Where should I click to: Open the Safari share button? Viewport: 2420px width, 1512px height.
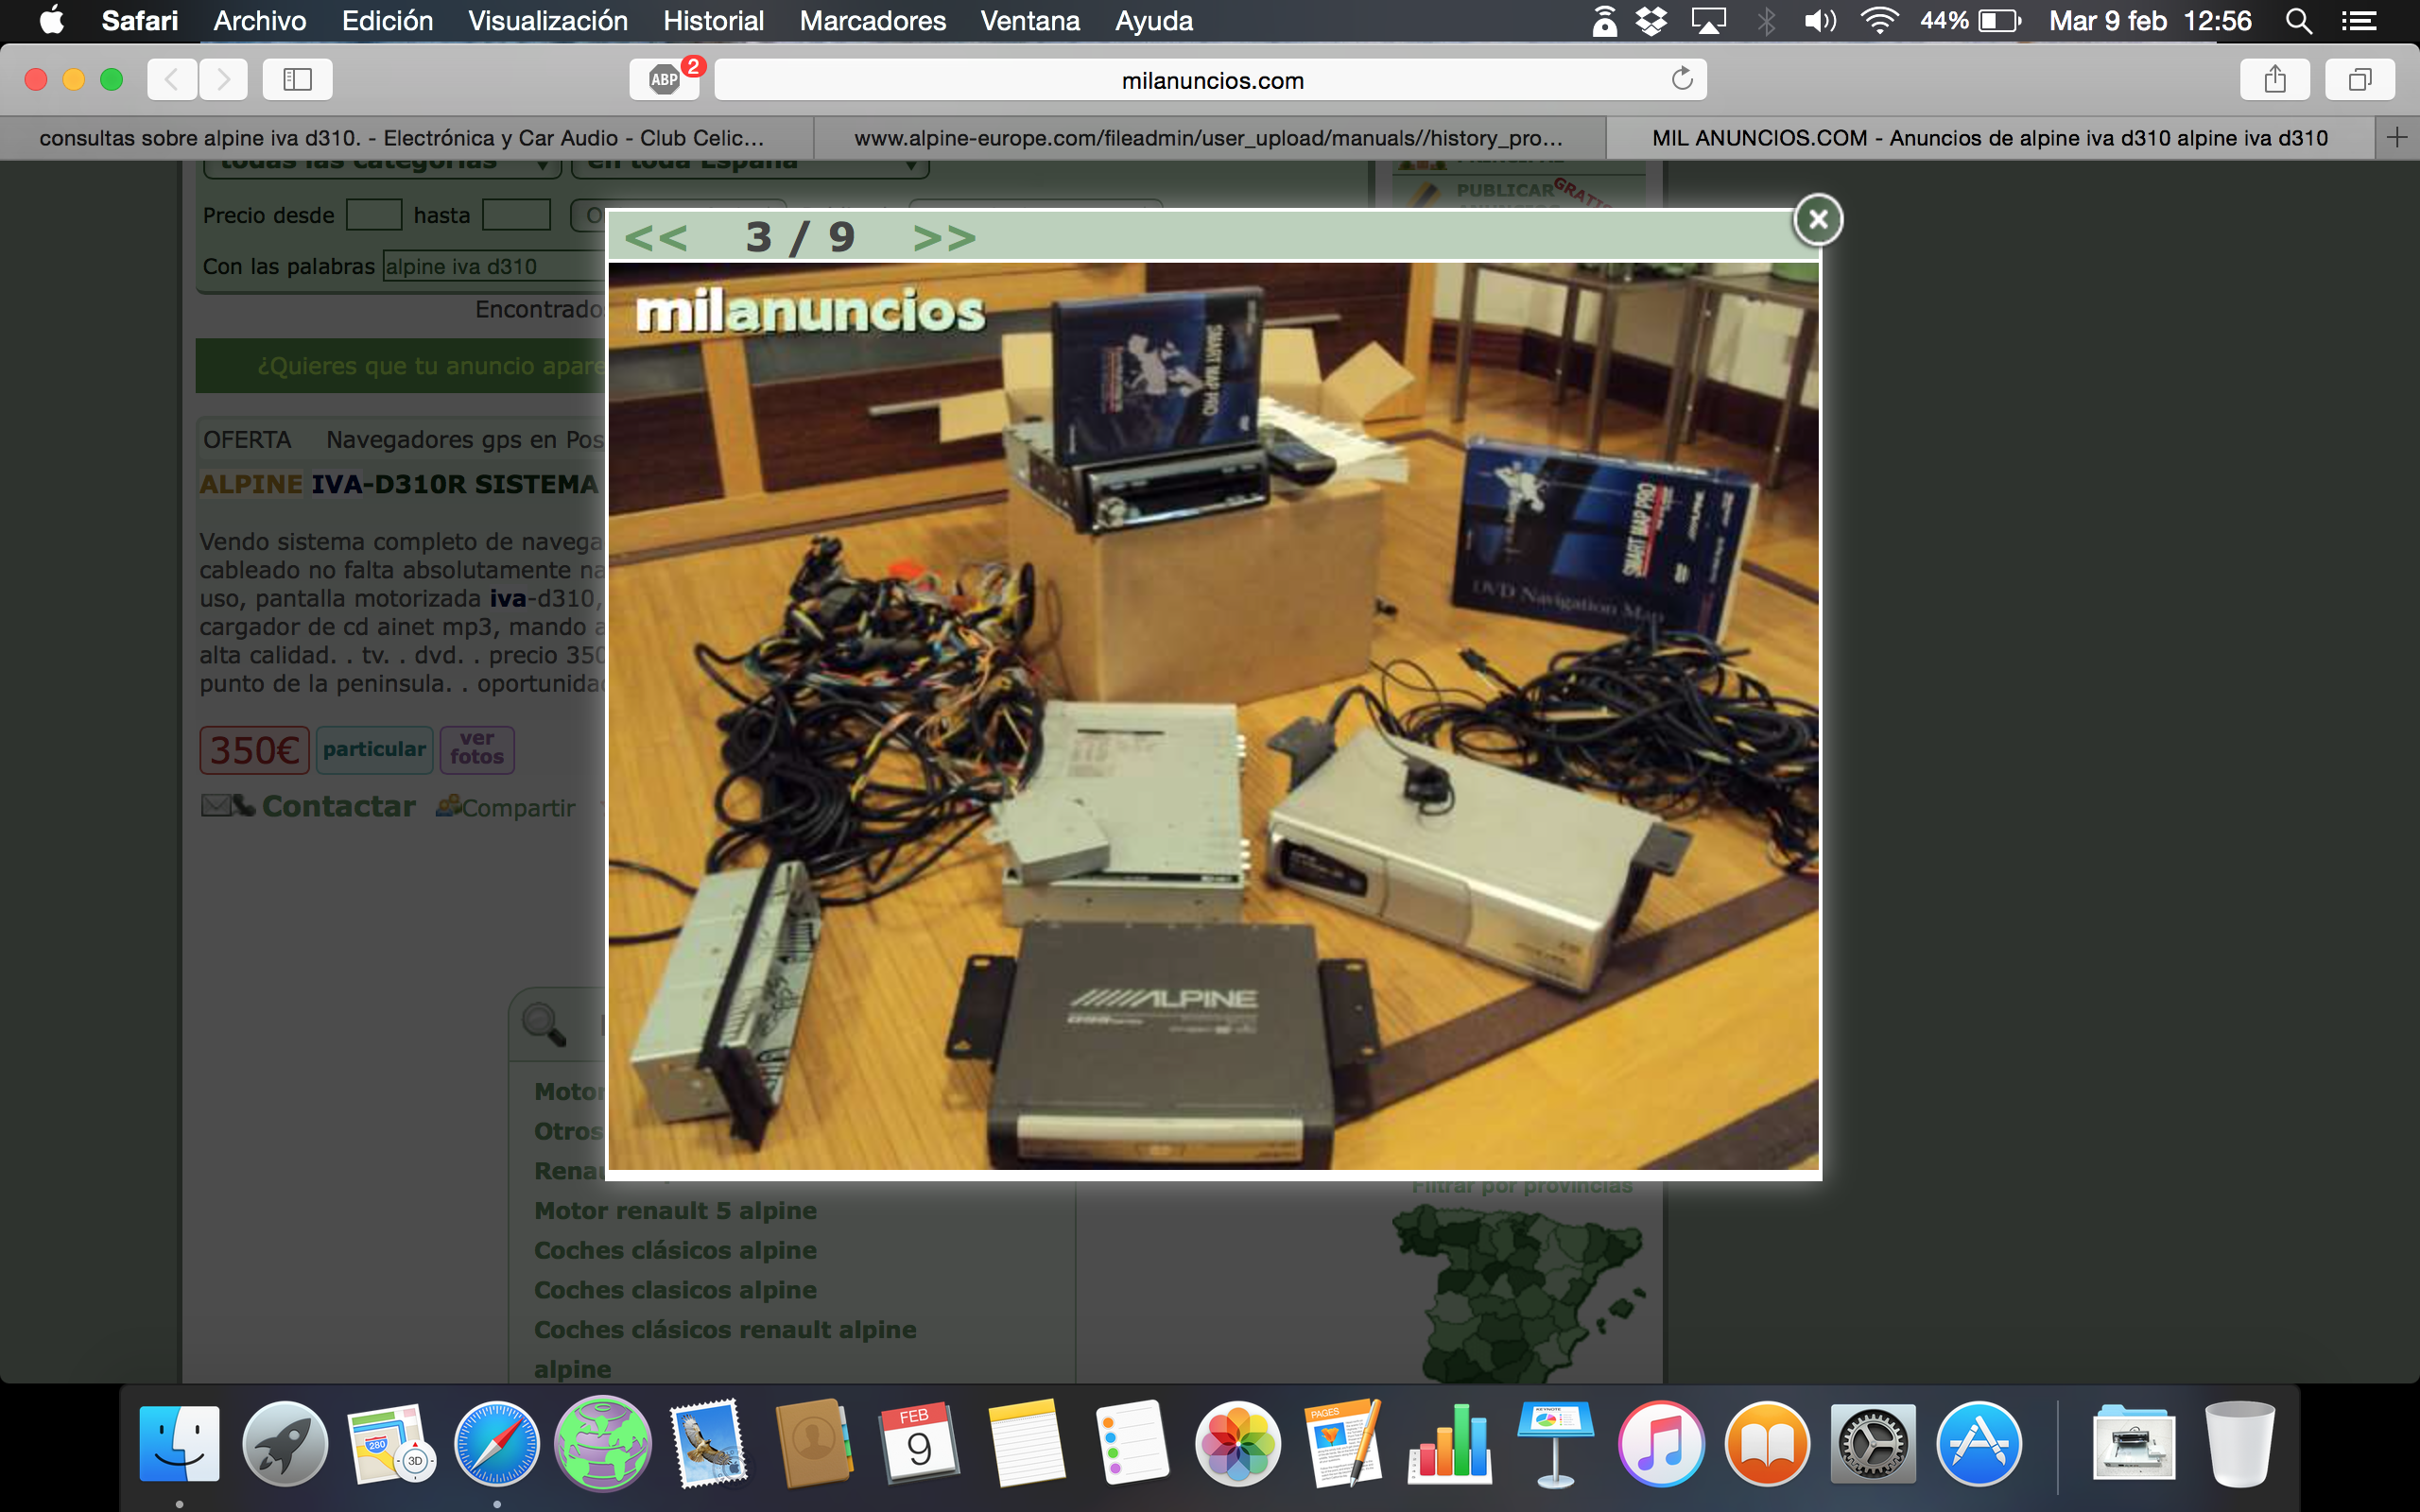click(2274, 79)
